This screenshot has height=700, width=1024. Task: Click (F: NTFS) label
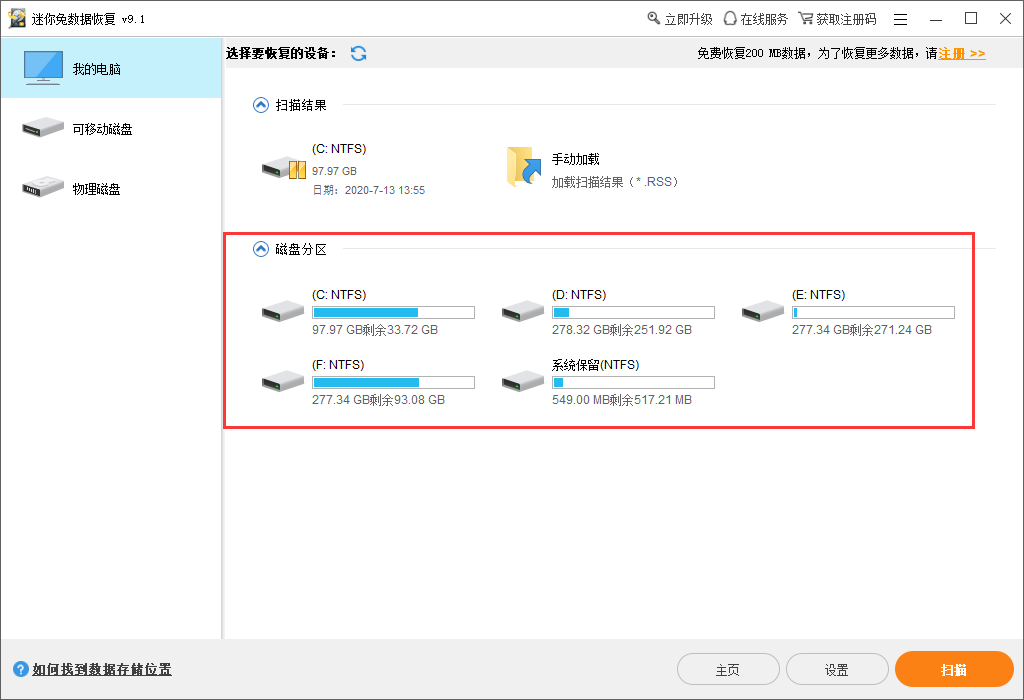click(x=338, y=365)
